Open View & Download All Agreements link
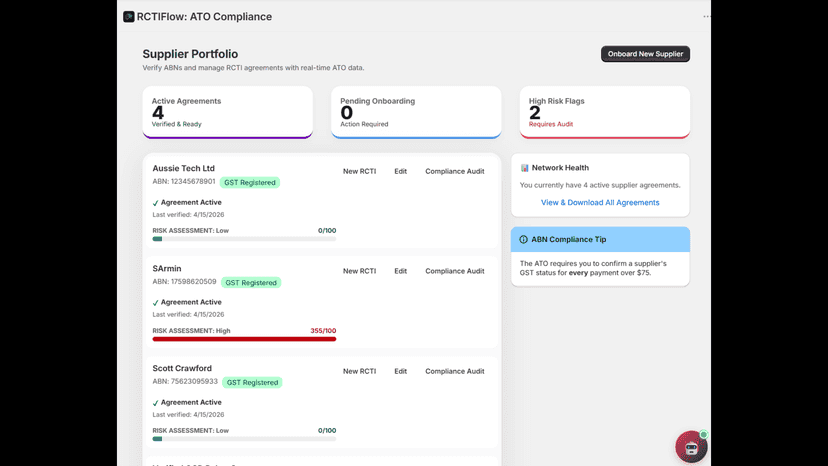828x466 pixels. coord(600,202)
